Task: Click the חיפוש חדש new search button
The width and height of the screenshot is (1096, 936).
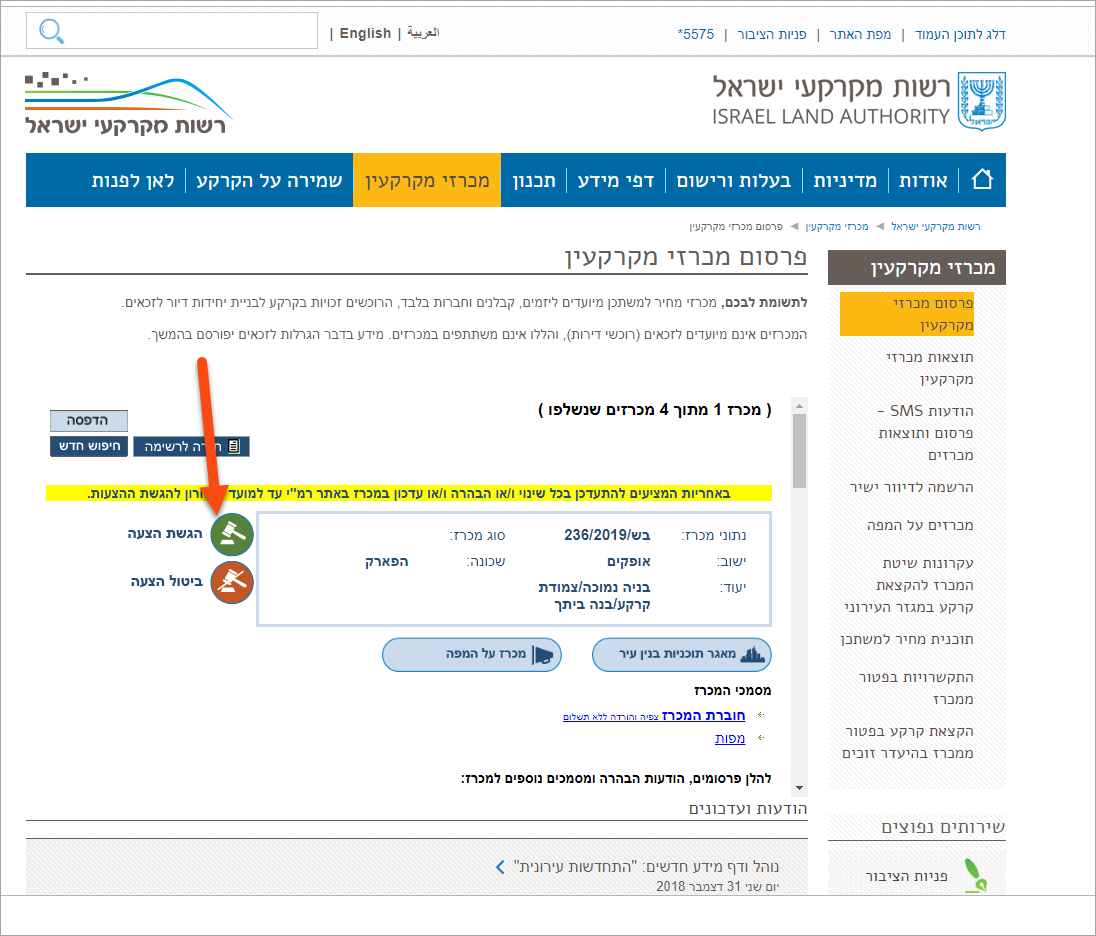Action: click(89, 446)
